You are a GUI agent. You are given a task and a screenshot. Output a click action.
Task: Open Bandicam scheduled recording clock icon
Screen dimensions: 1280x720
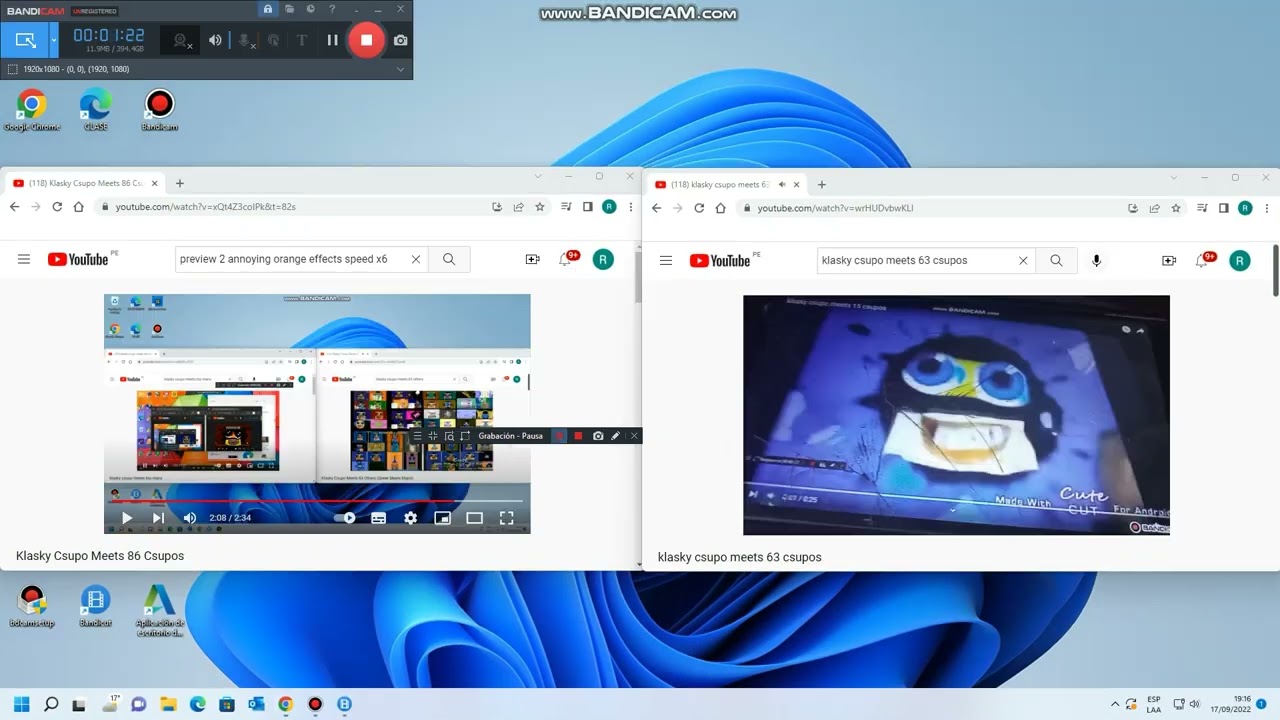[x=310, y=9]
